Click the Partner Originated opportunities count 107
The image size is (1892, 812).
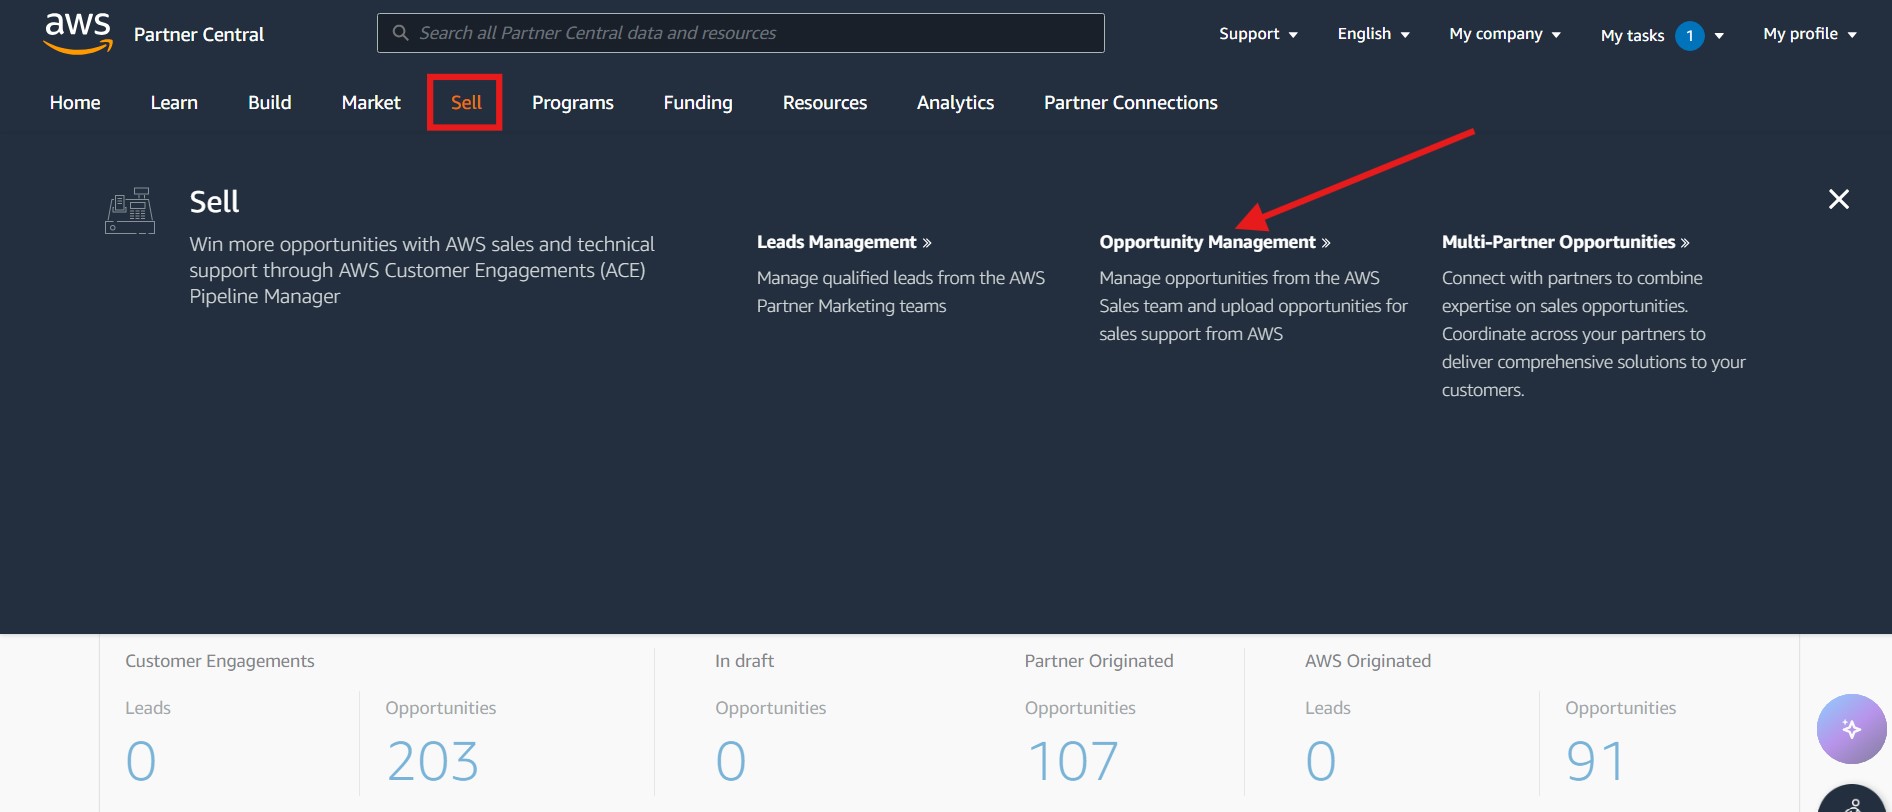[1073, 762]
